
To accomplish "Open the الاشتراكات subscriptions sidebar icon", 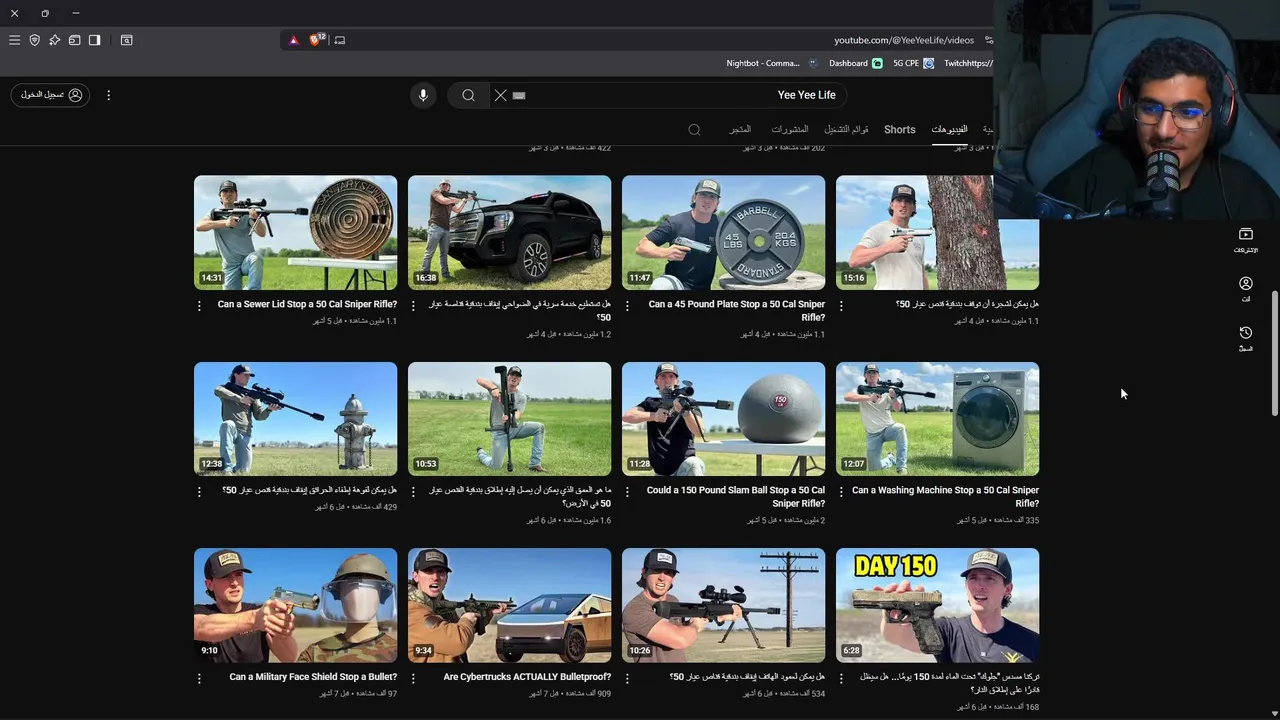I will pos(1246,240).
